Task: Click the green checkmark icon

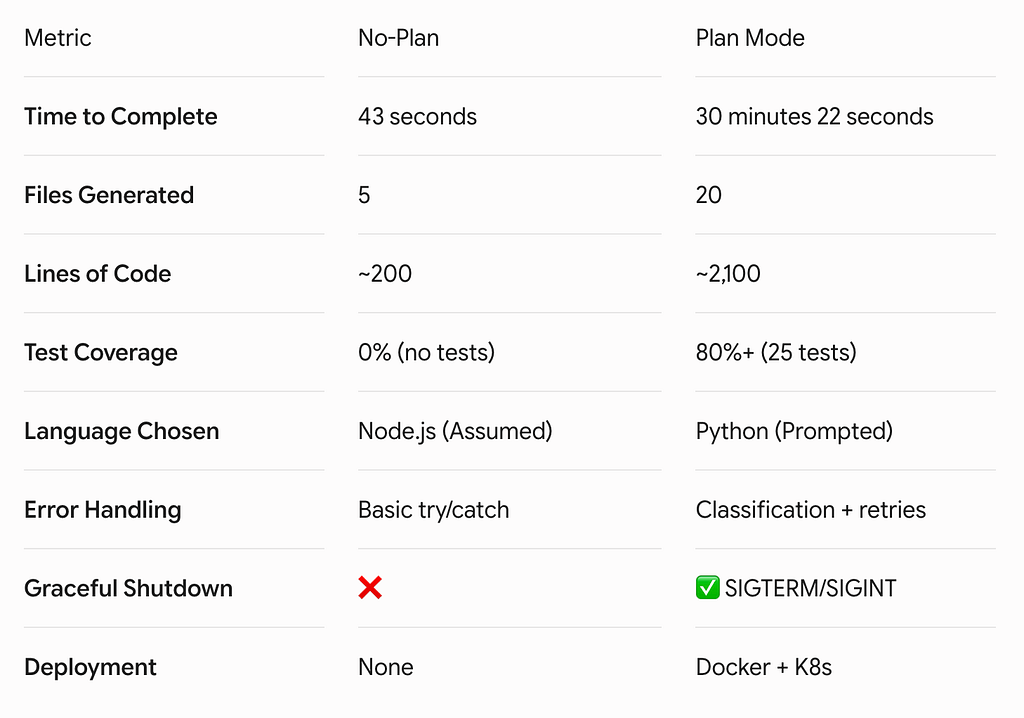Action: 707,587
